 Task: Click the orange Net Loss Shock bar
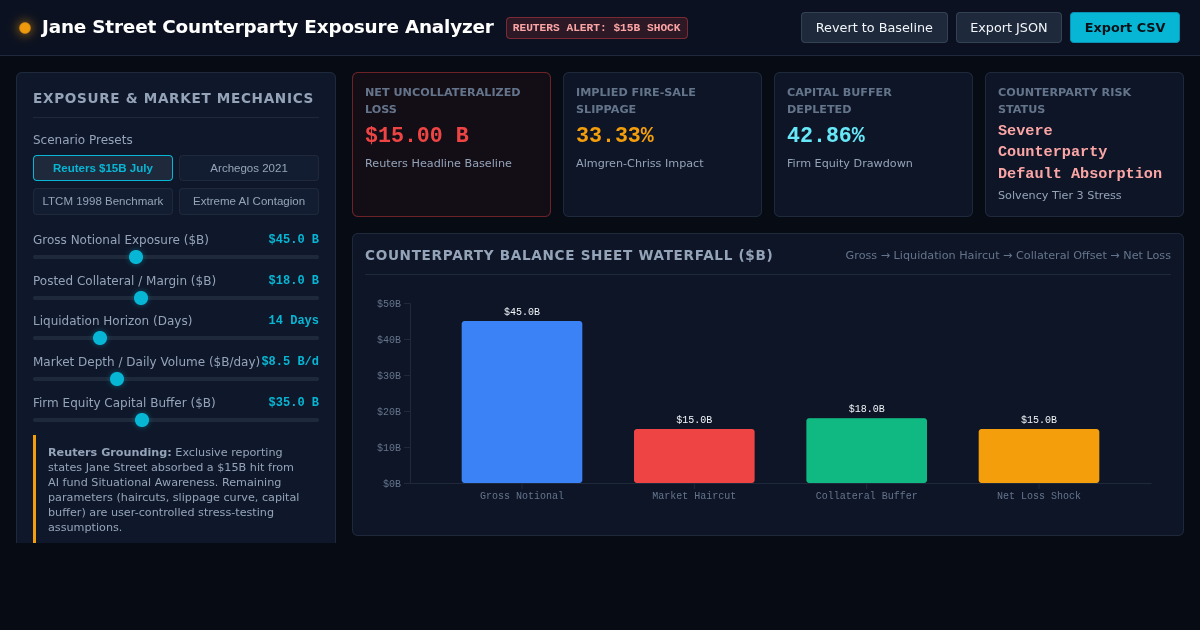[1039, 456]
